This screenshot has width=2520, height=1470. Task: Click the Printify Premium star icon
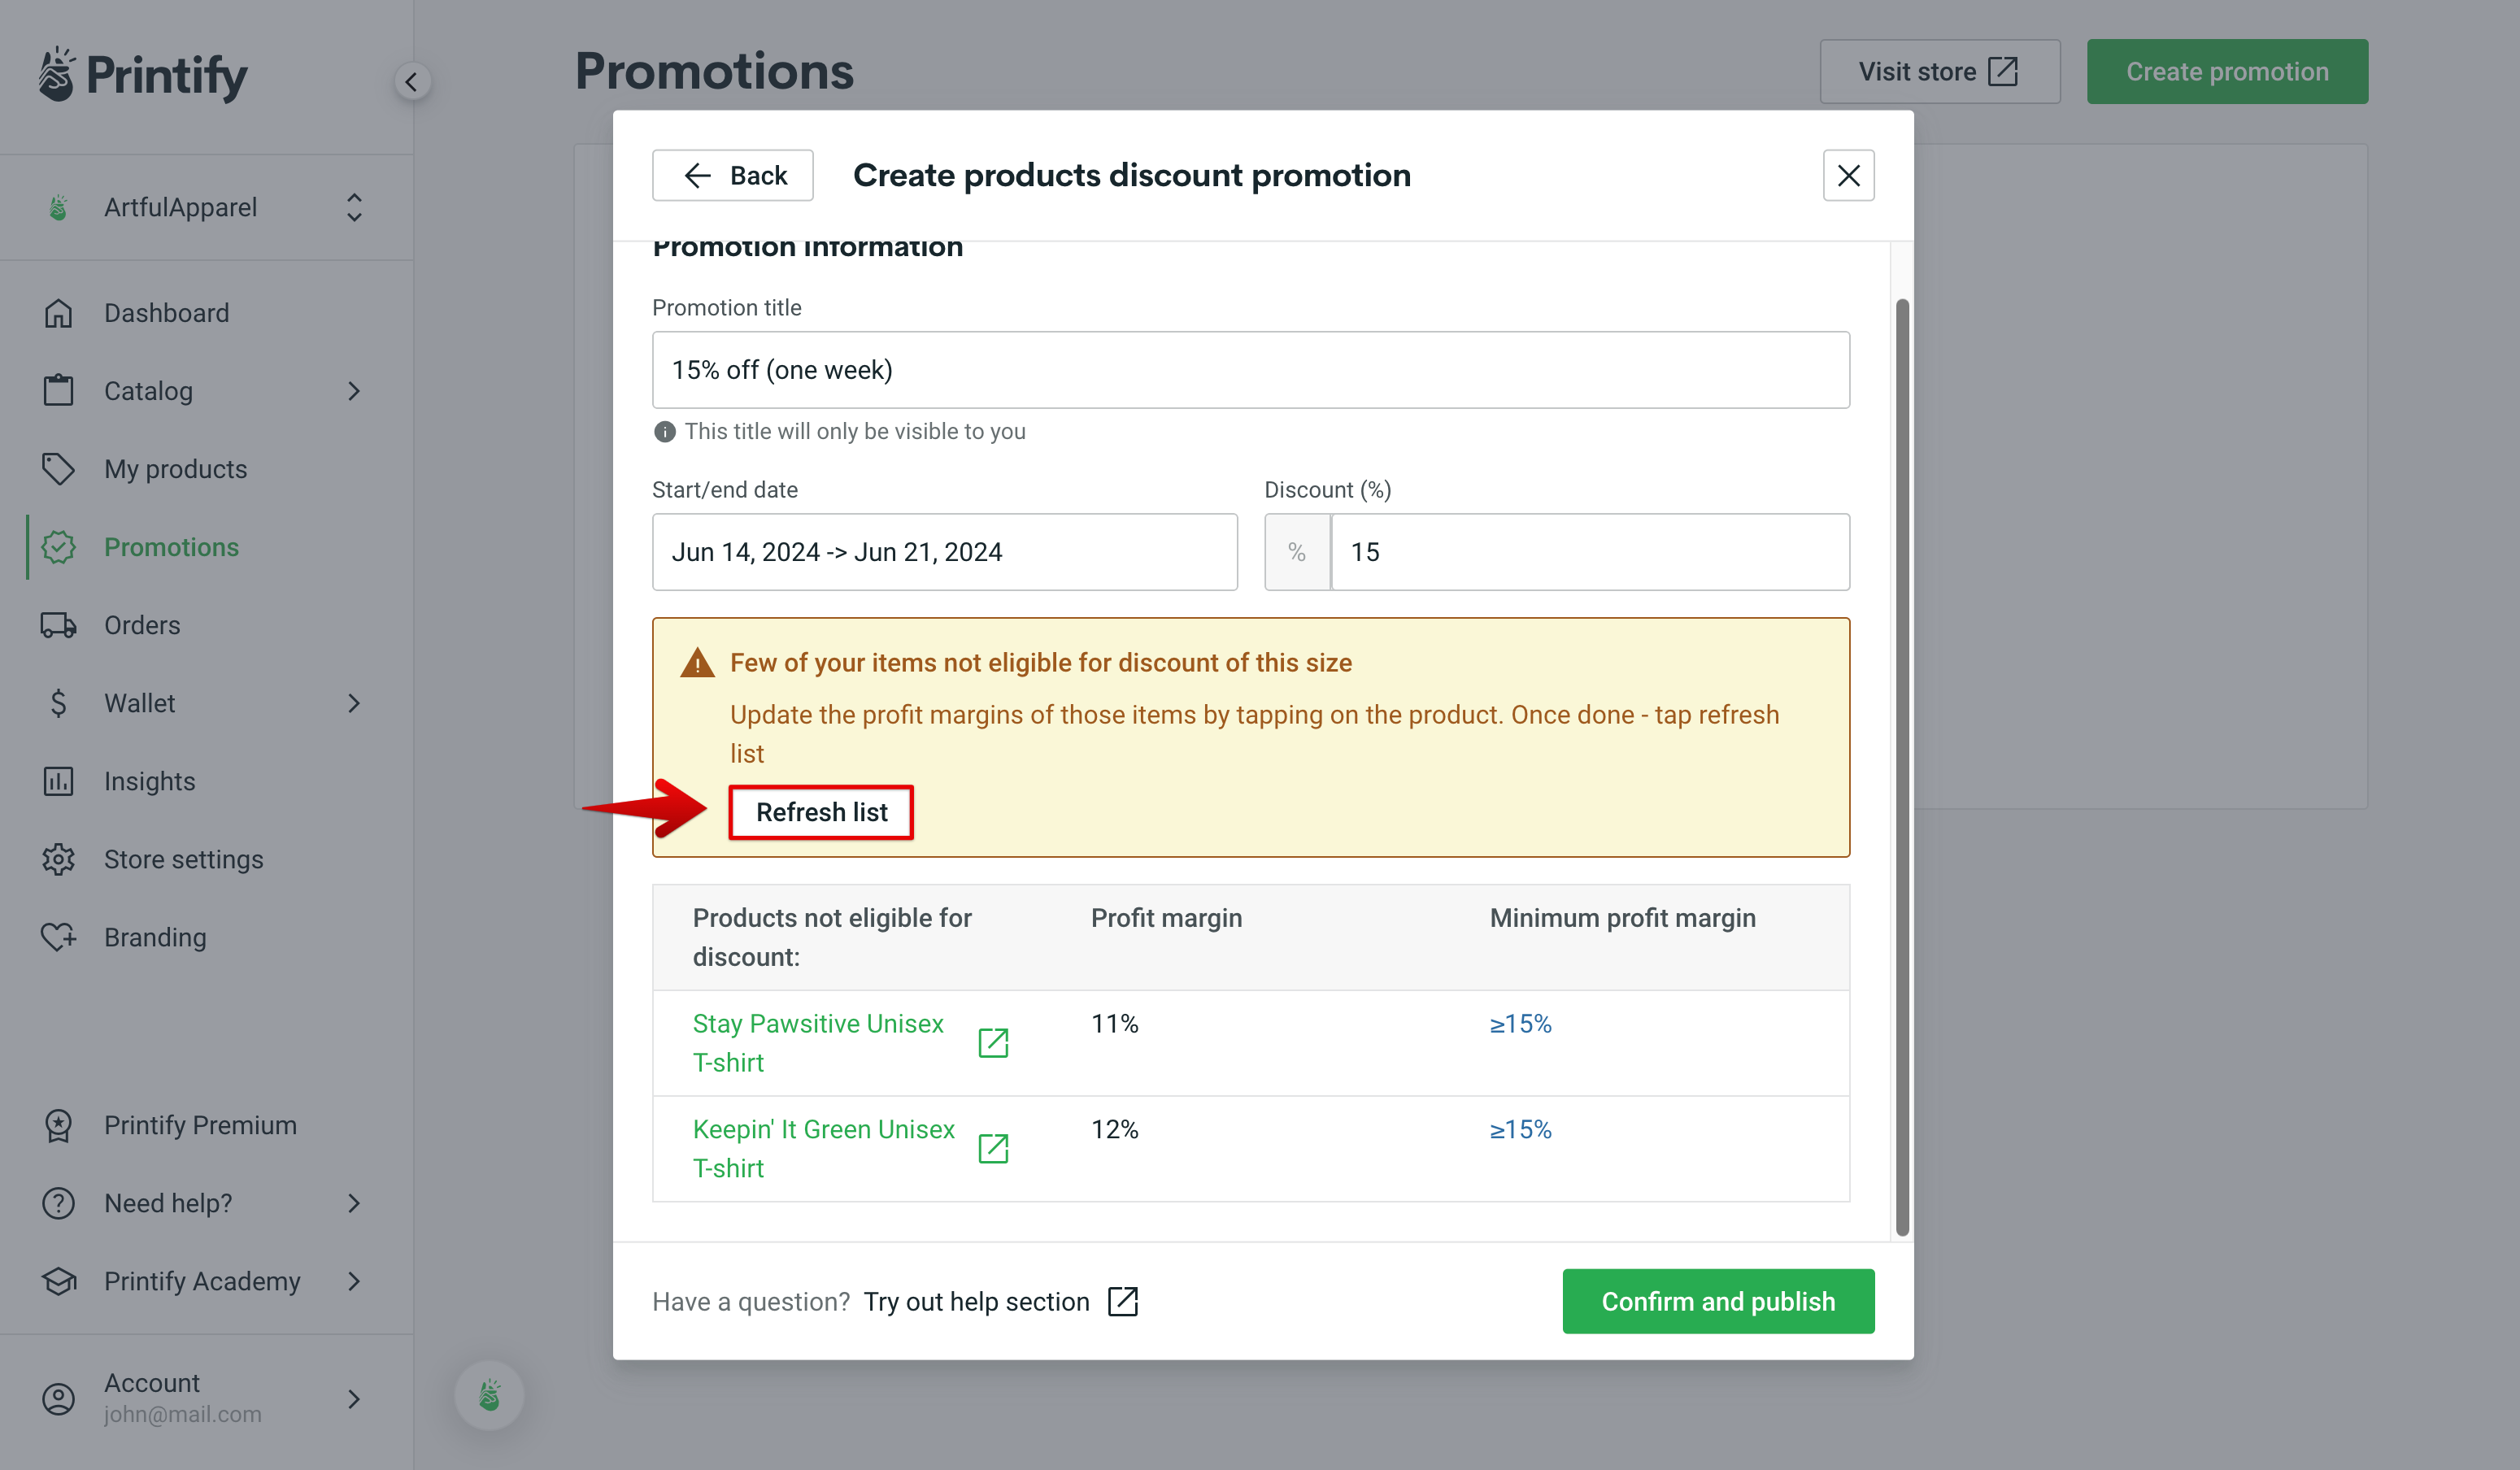(59, 1125)
